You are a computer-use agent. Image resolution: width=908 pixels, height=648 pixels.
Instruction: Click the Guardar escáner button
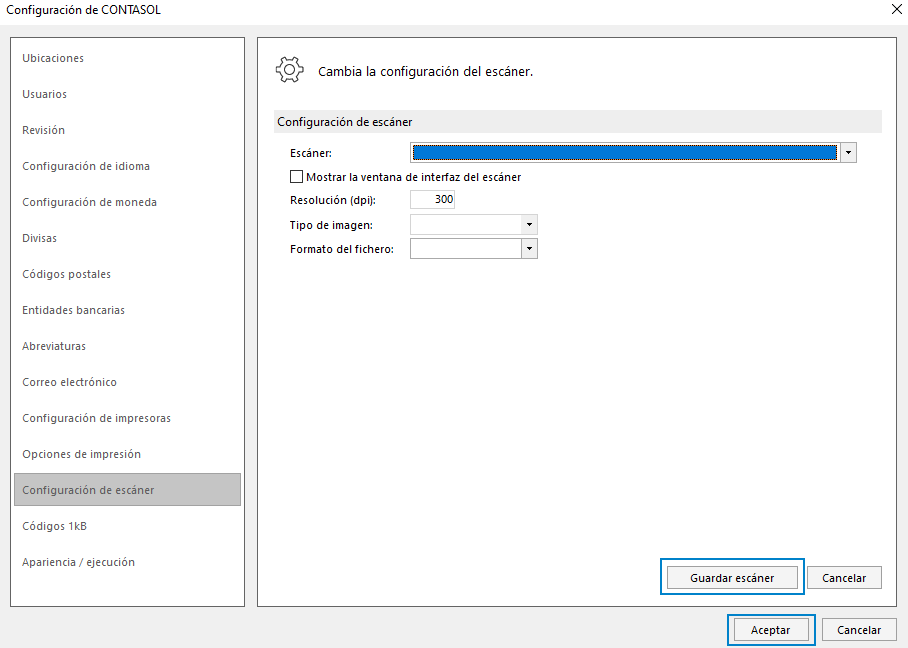point(732,577)
